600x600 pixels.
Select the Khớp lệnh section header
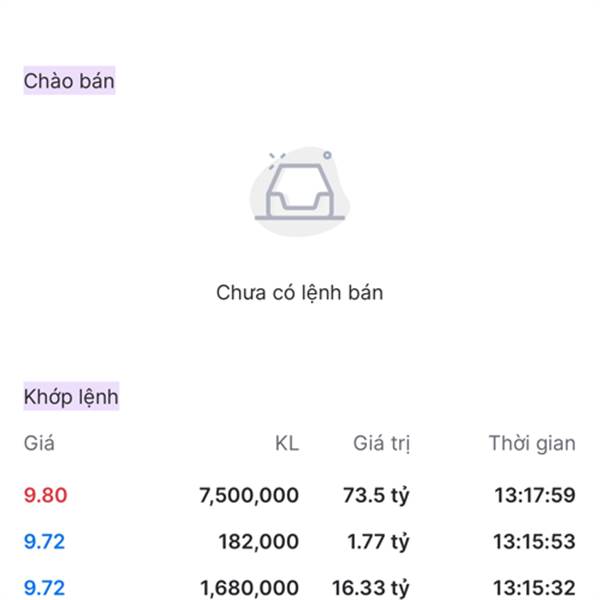coord(71,396)
